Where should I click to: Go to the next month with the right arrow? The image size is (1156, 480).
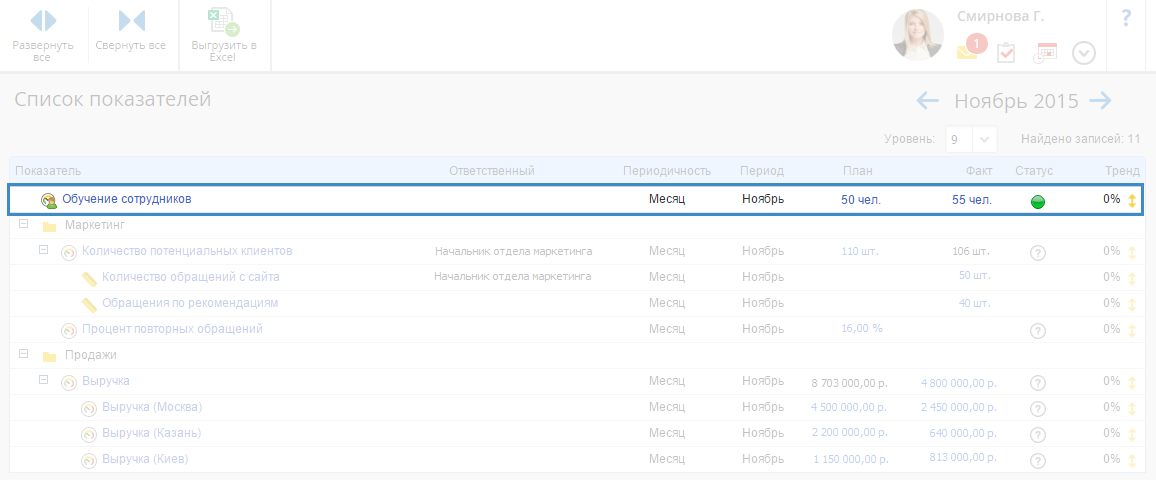pyautogui.click(x=1100, y=100)
